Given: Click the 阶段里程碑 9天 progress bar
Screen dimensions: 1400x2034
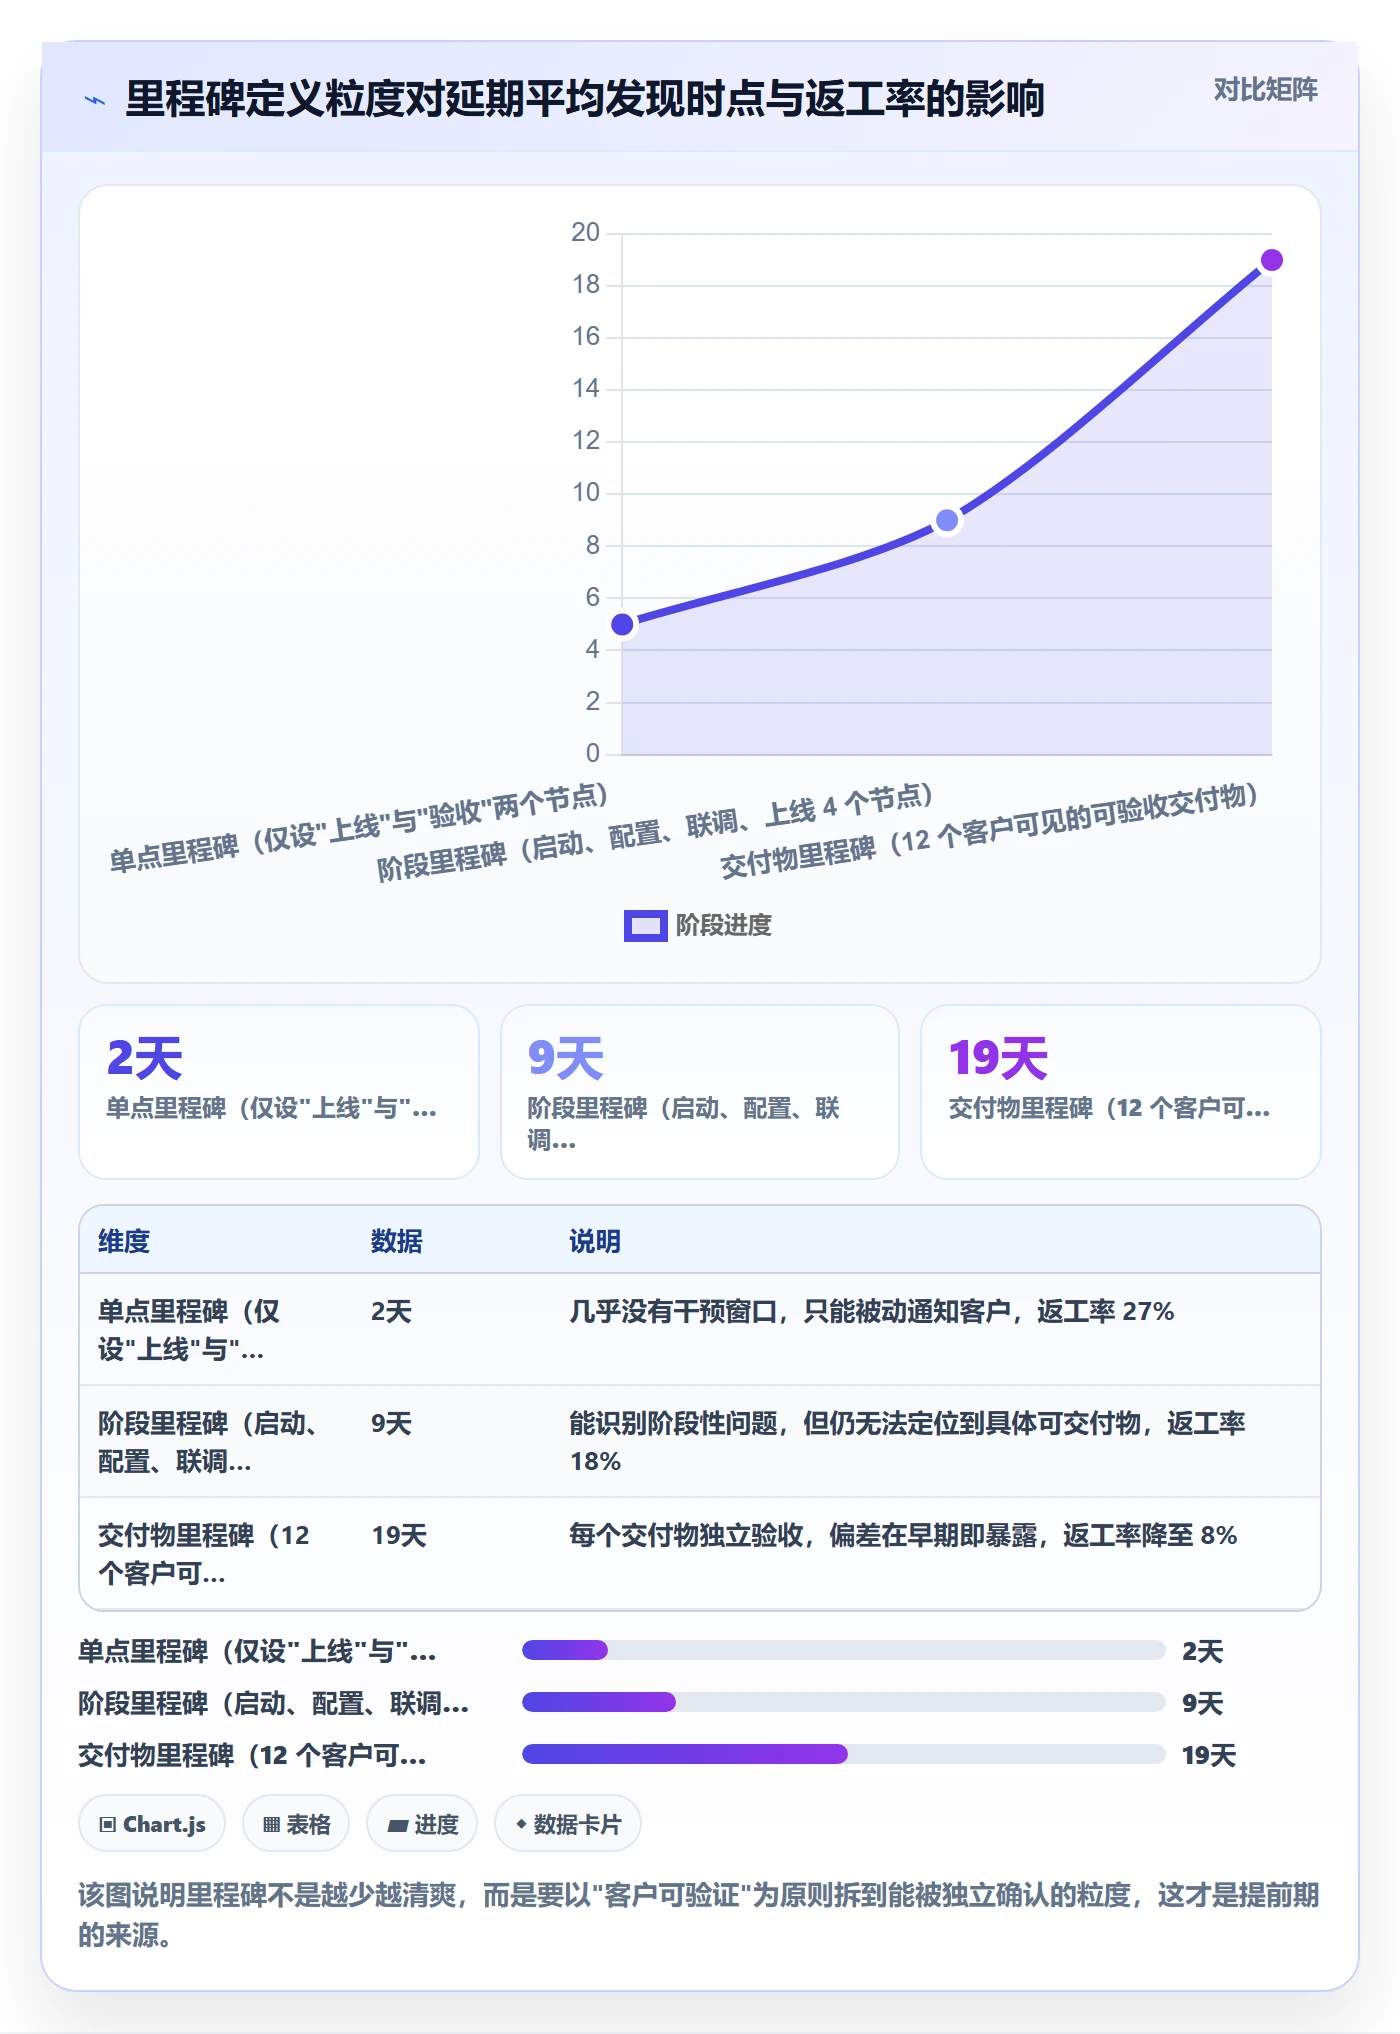Looking at the screenshot, I should 843,1702.
